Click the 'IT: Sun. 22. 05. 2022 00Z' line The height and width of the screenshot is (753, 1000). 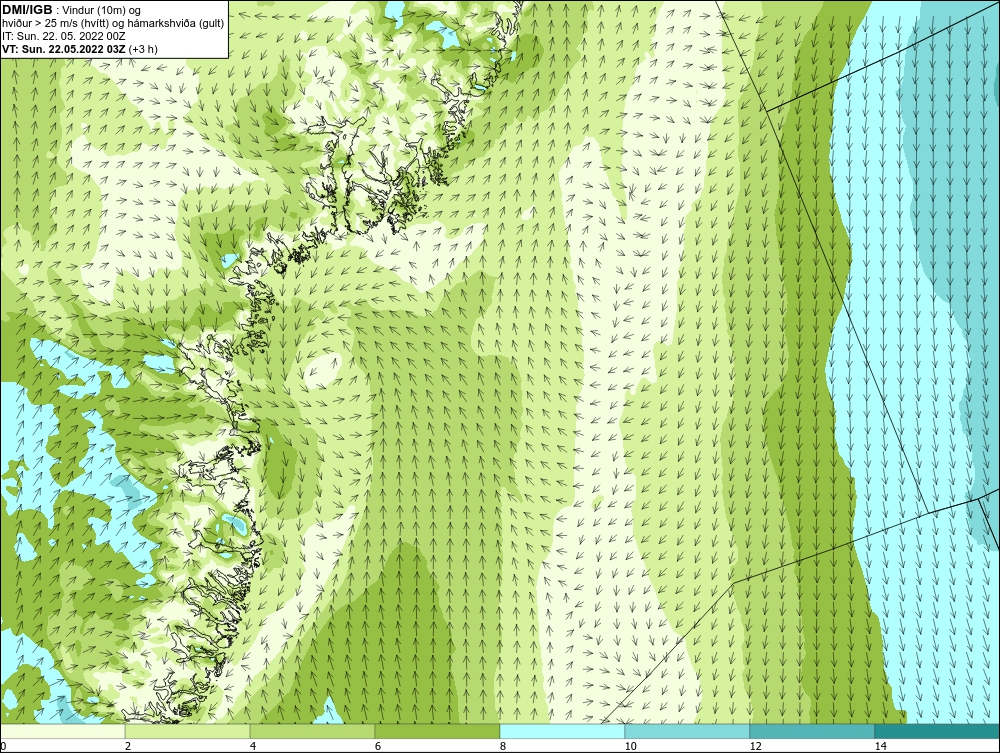pos(64,36)
